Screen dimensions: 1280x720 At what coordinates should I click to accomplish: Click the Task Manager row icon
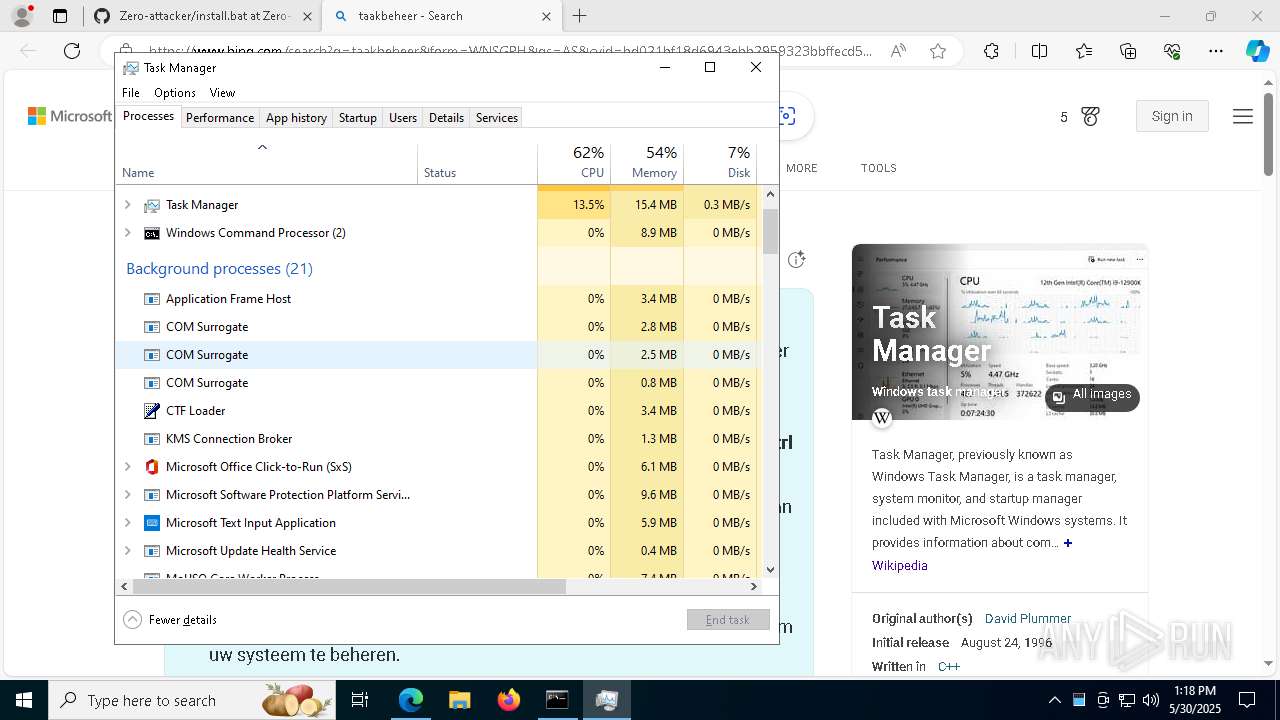click(152, 205)
